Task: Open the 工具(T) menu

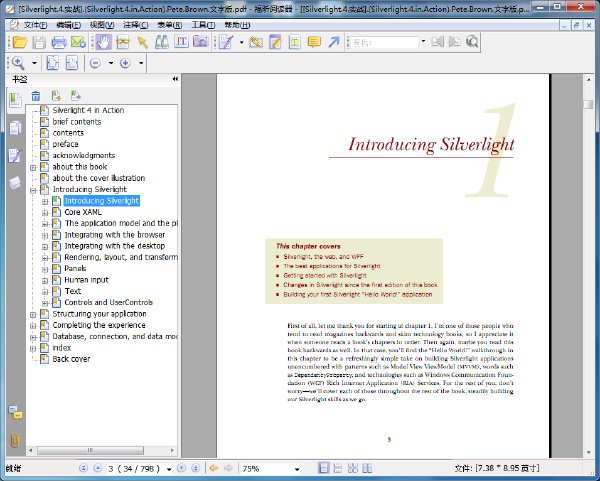Action: coord(203,25)
